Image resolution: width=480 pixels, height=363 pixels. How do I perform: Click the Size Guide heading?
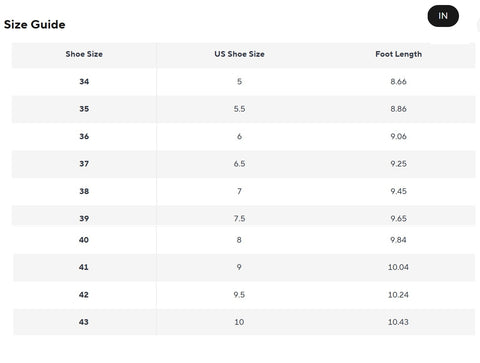pyautogui.click(x=35, y=24)
